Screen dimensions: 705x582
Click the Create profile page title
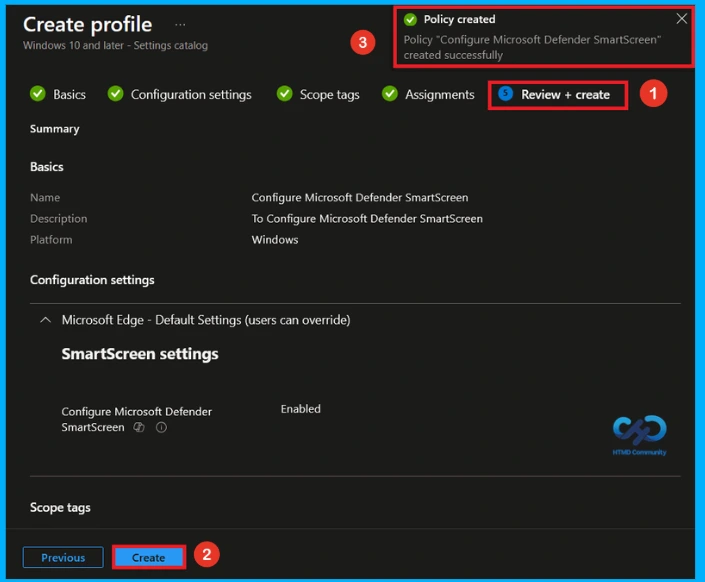[88, 25]
